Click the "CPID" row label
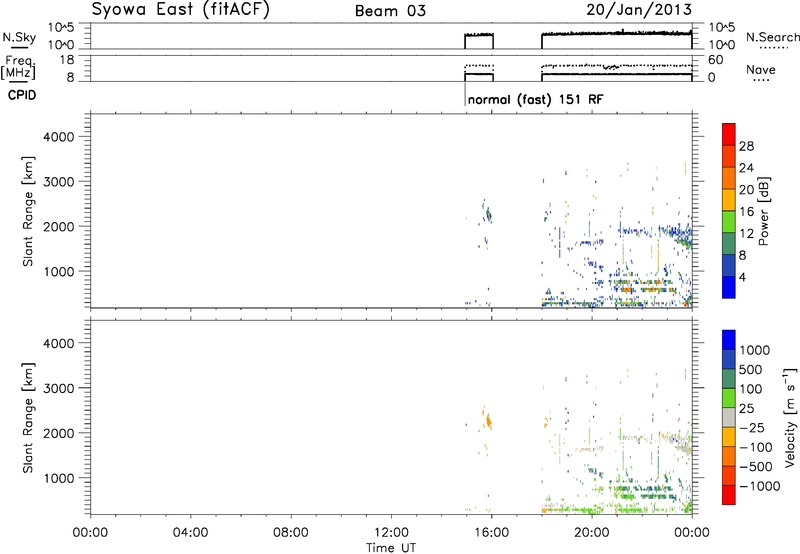 click(x=22, y=95)
